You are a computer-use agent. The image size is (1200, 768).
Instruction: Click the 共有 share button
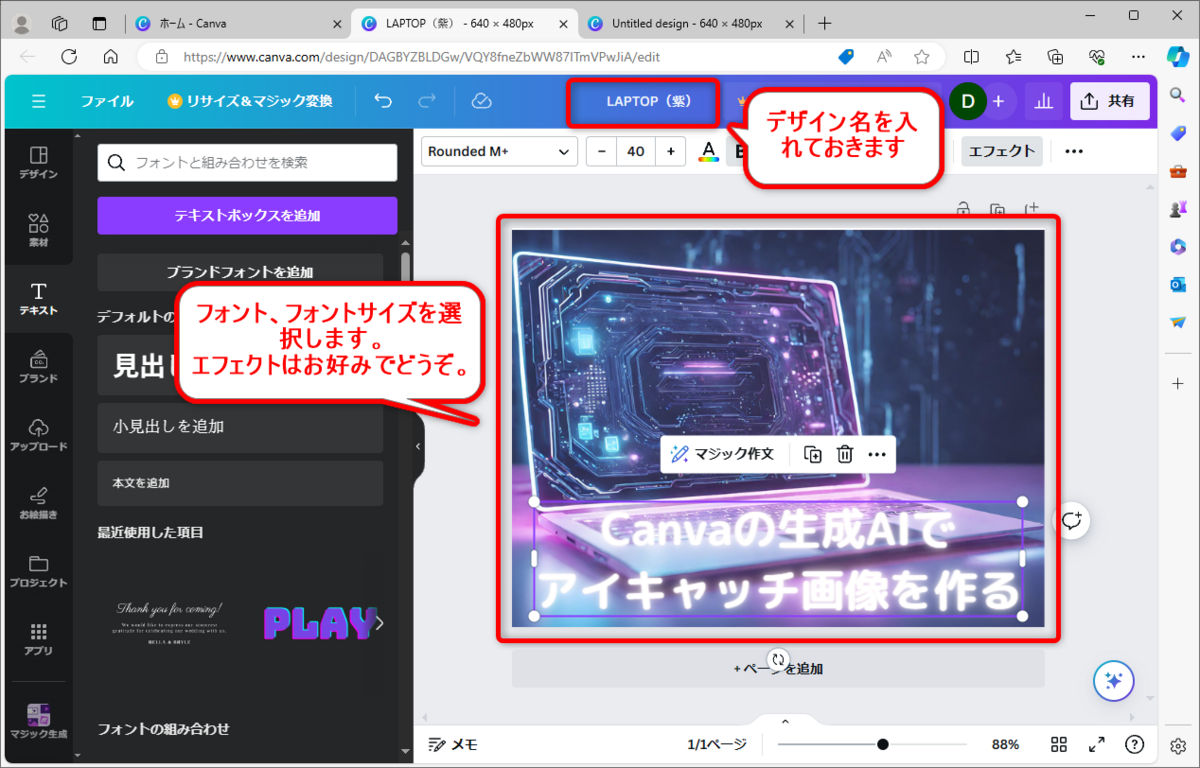tap(1109, 101)
